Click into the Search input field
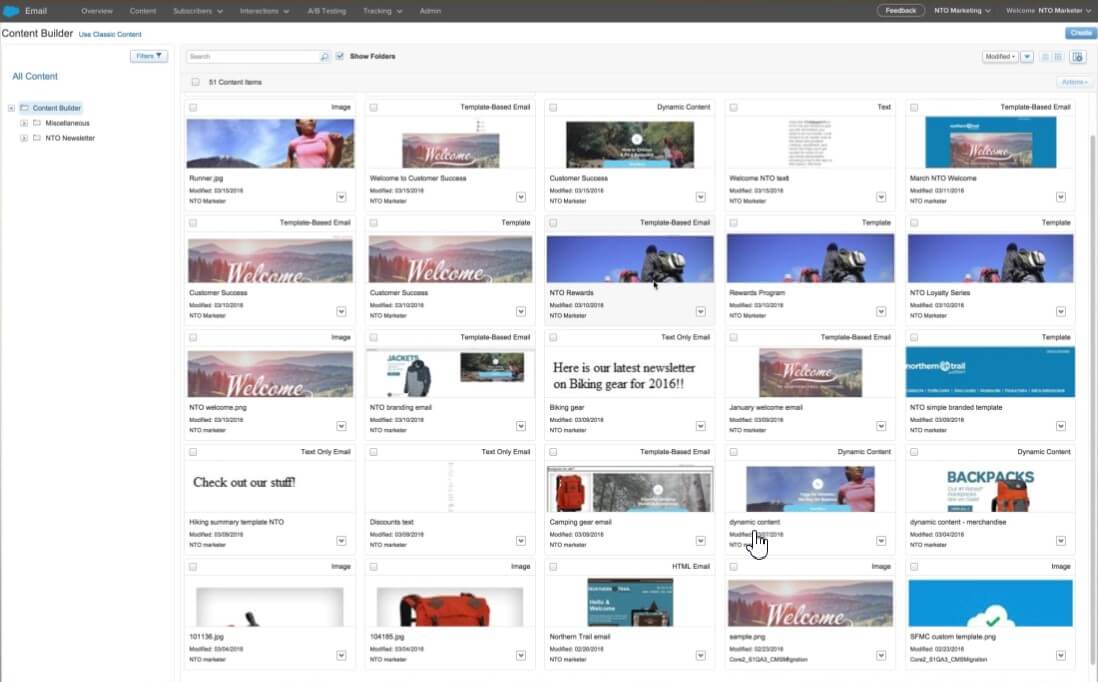The height and width of the screenshot is (682, 1098). pyautogui.click(x=253, y=57)
